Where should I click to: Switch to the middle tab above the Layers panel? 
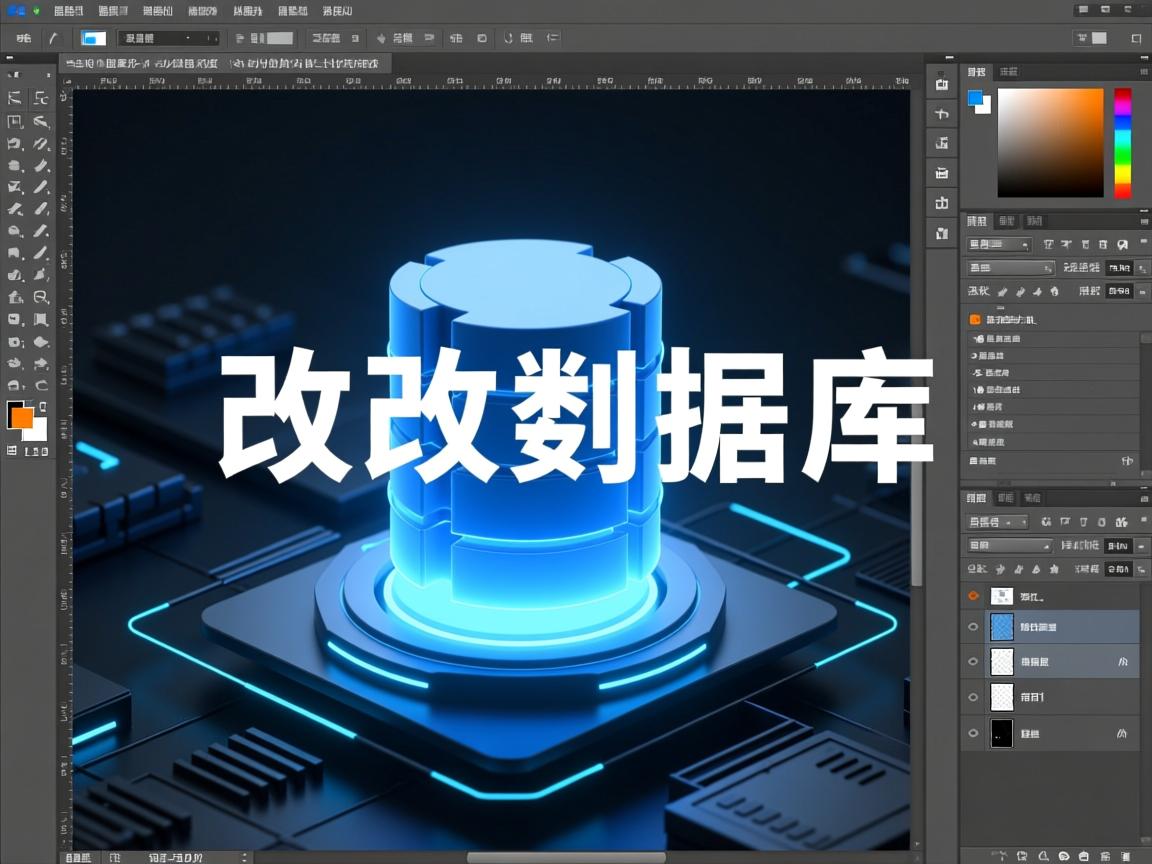[x=1007, y=497]
